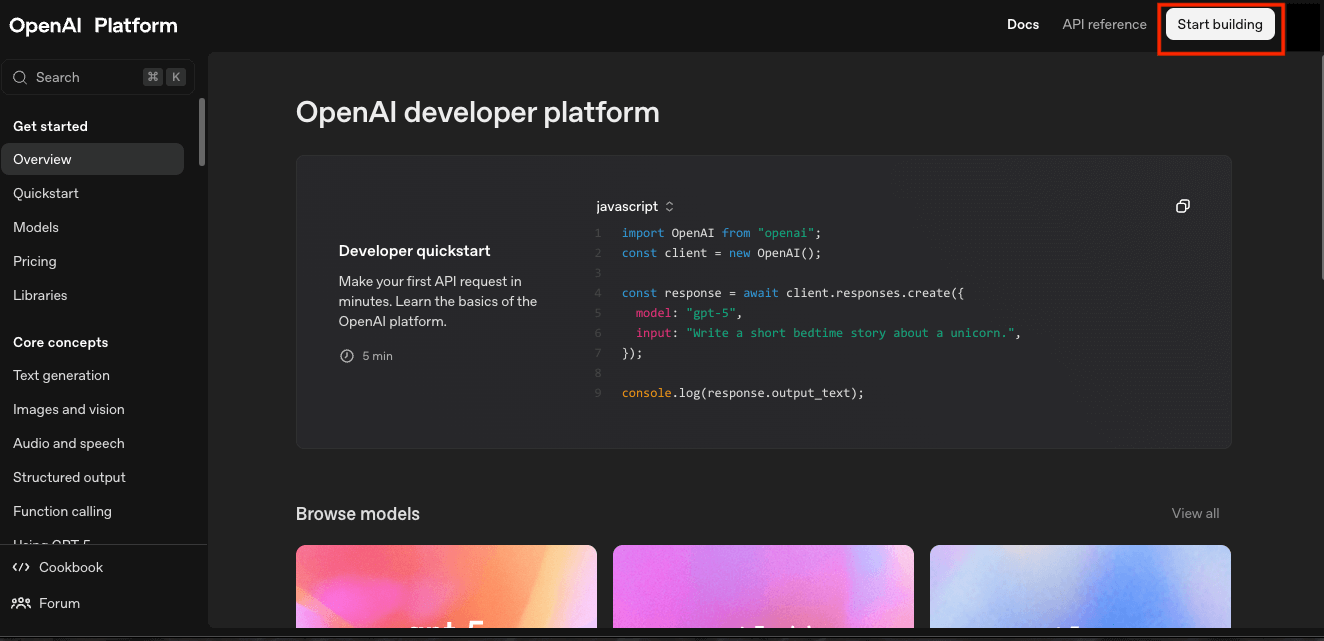The width and height of the screenshot is (1324, 641).
Task: Click the 5 min clock icon
Action: click(347, 356)
